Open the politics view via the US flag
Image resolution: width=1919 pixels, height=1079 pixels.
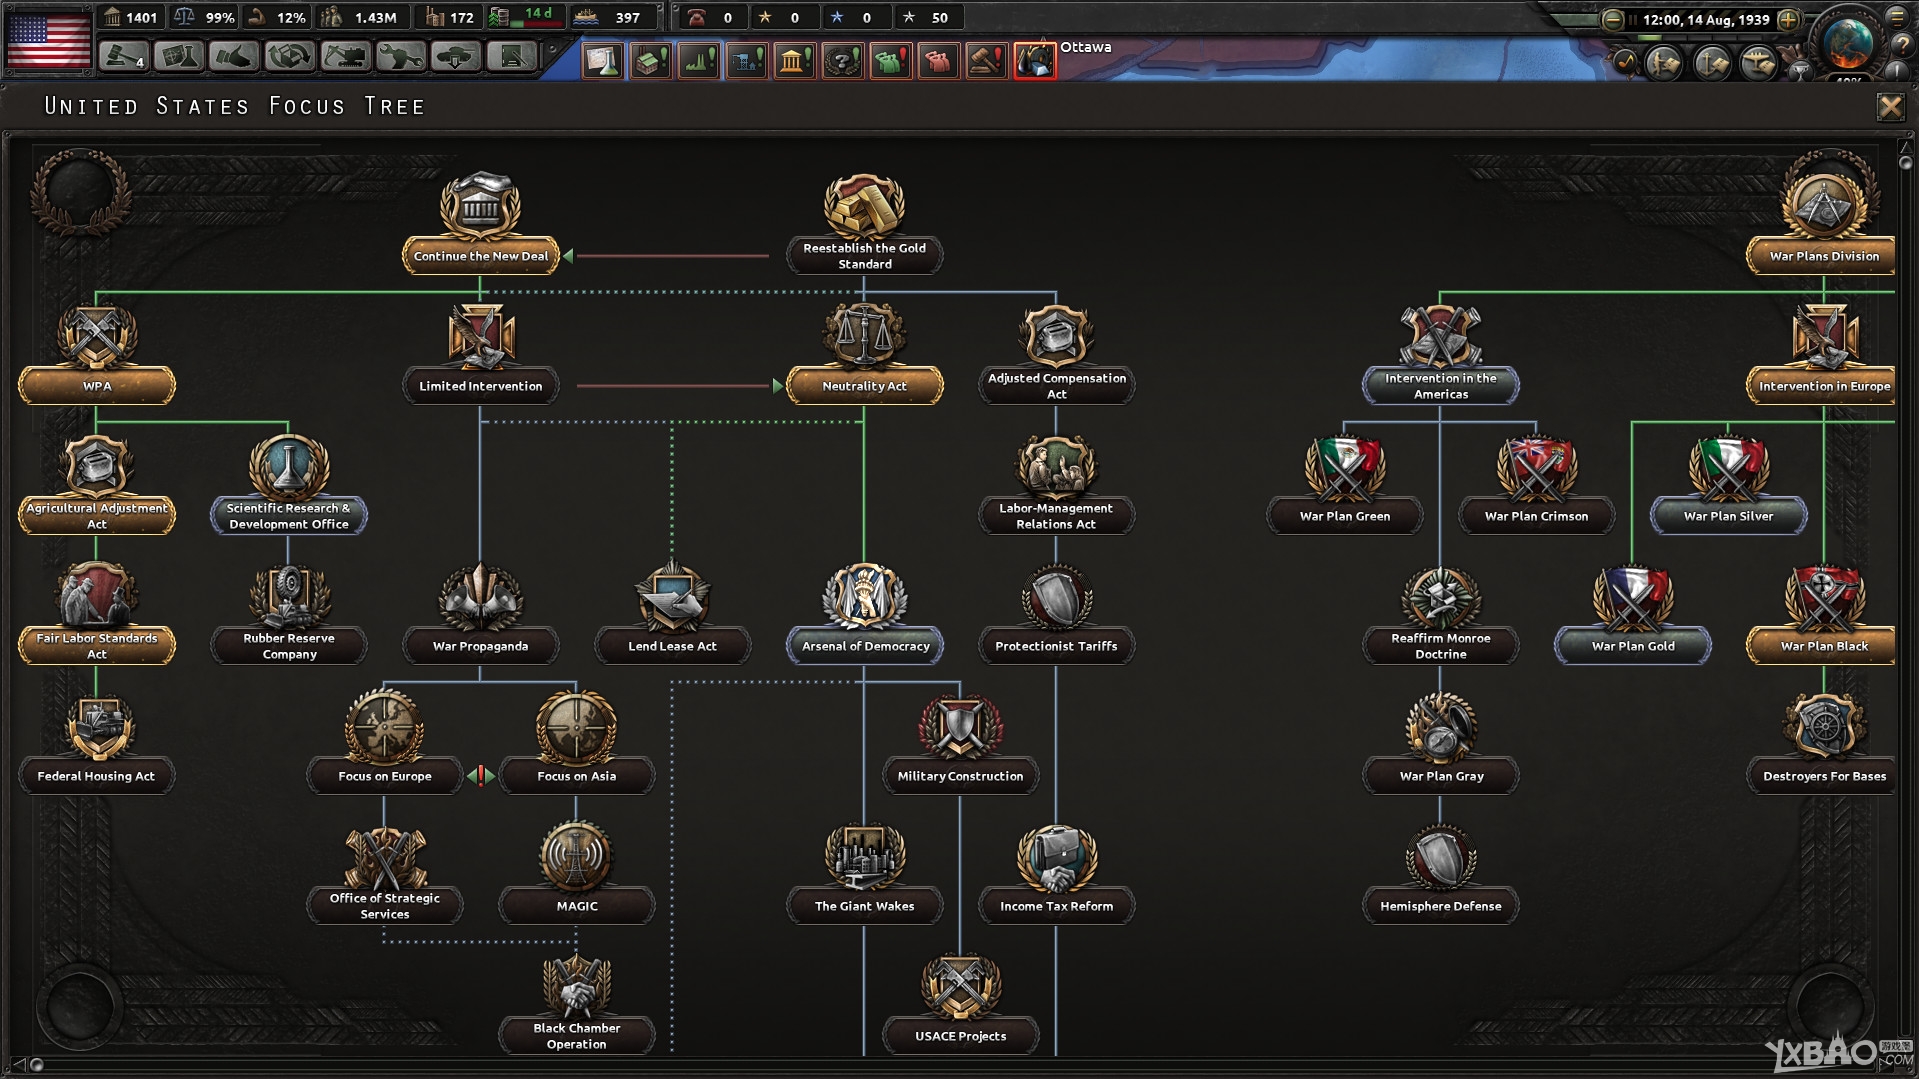48,41
